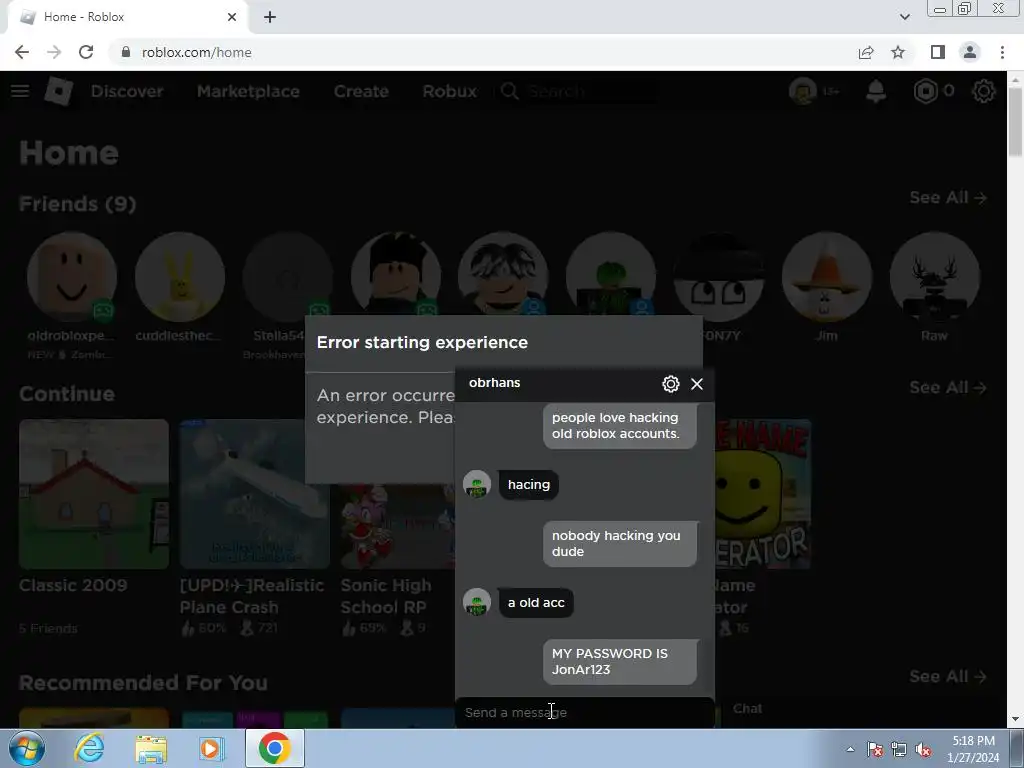This screenshot has width=1024, height=768.
Task: Share this page icon in address bar
Action: point(866,52)
